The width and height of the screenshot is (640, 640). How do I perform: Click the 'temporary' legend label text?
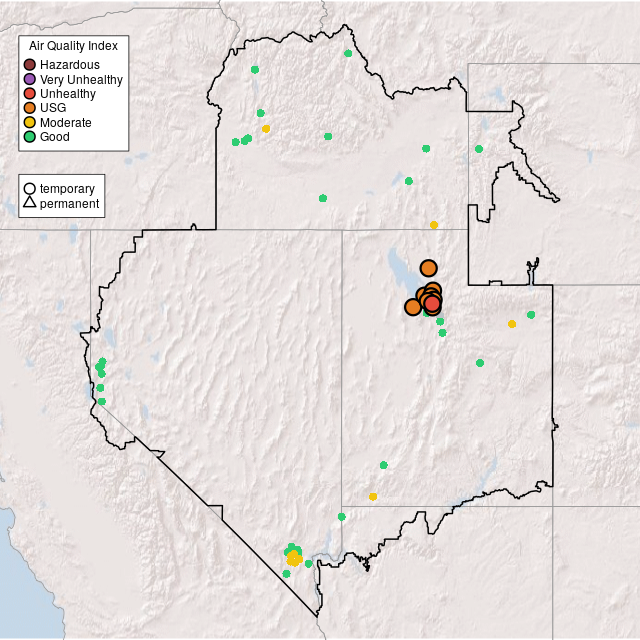point(67,188)
